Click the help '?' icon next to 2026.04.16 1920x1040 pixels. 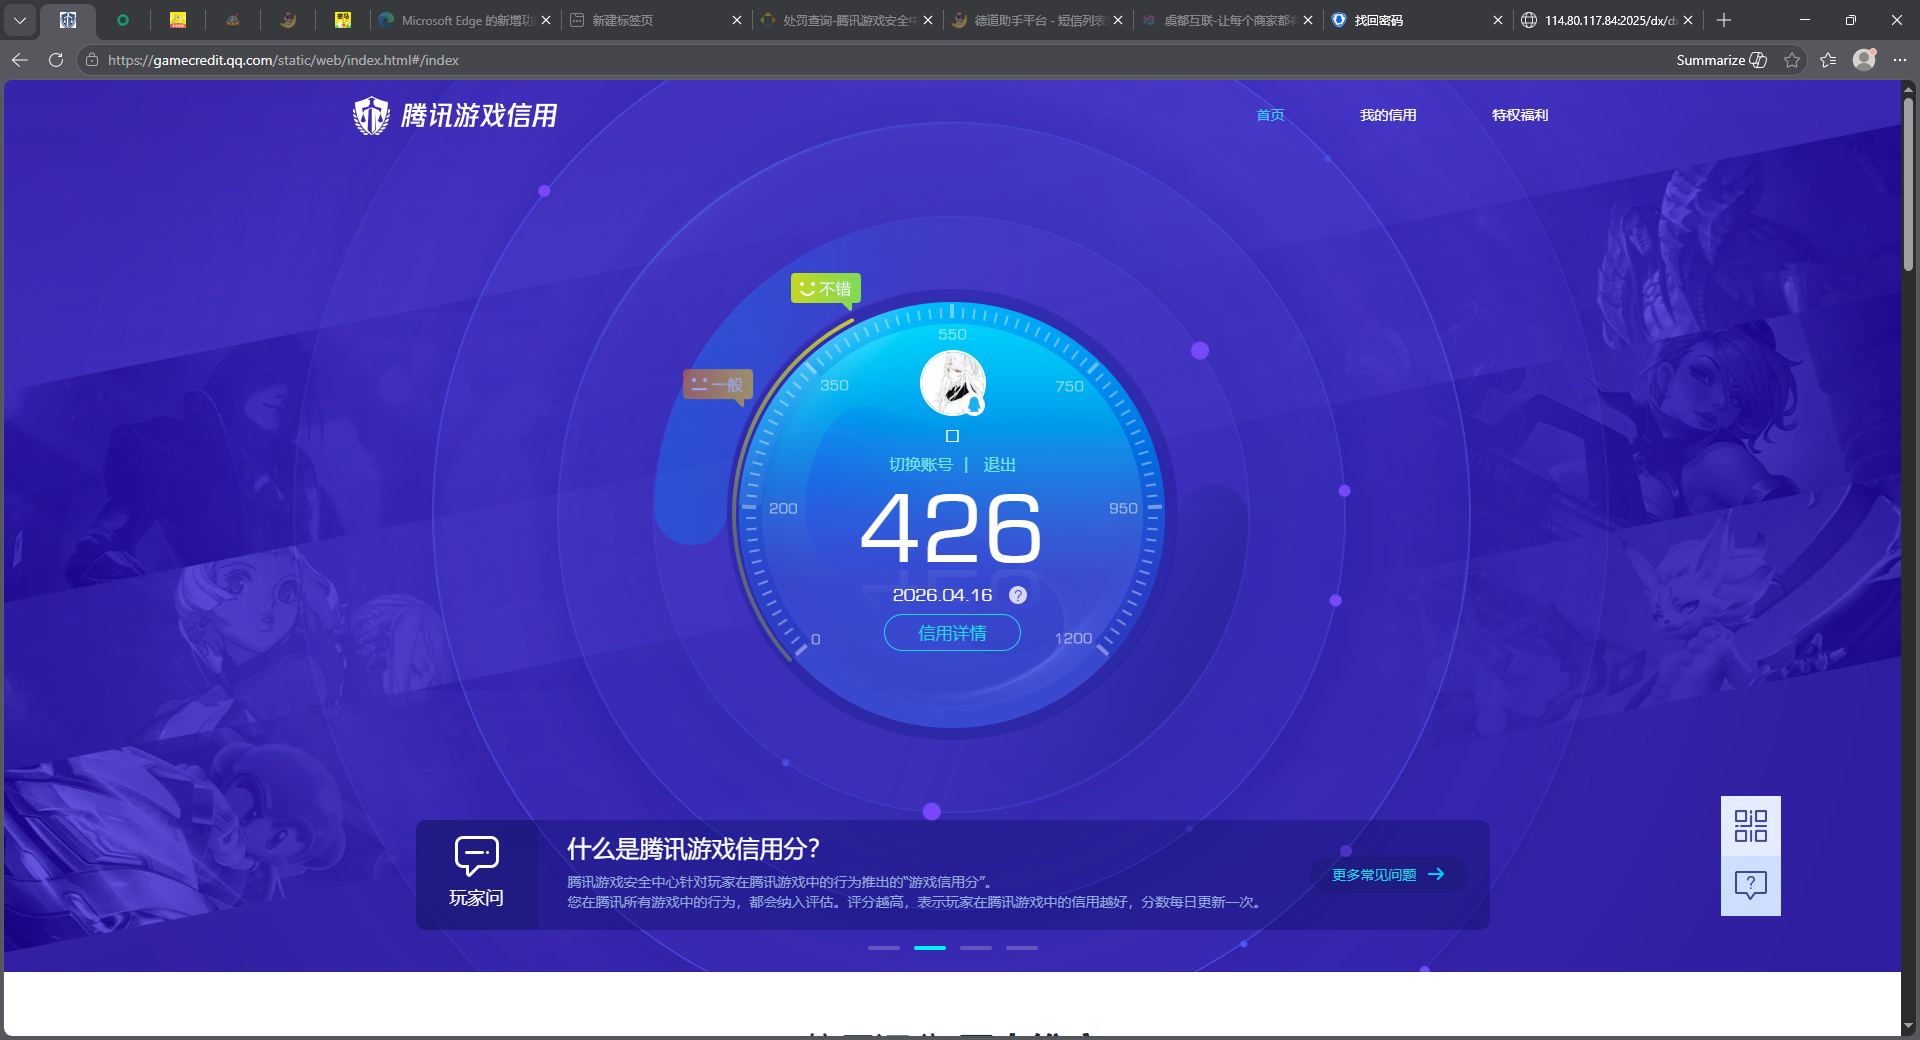[x=1018, y=595]
